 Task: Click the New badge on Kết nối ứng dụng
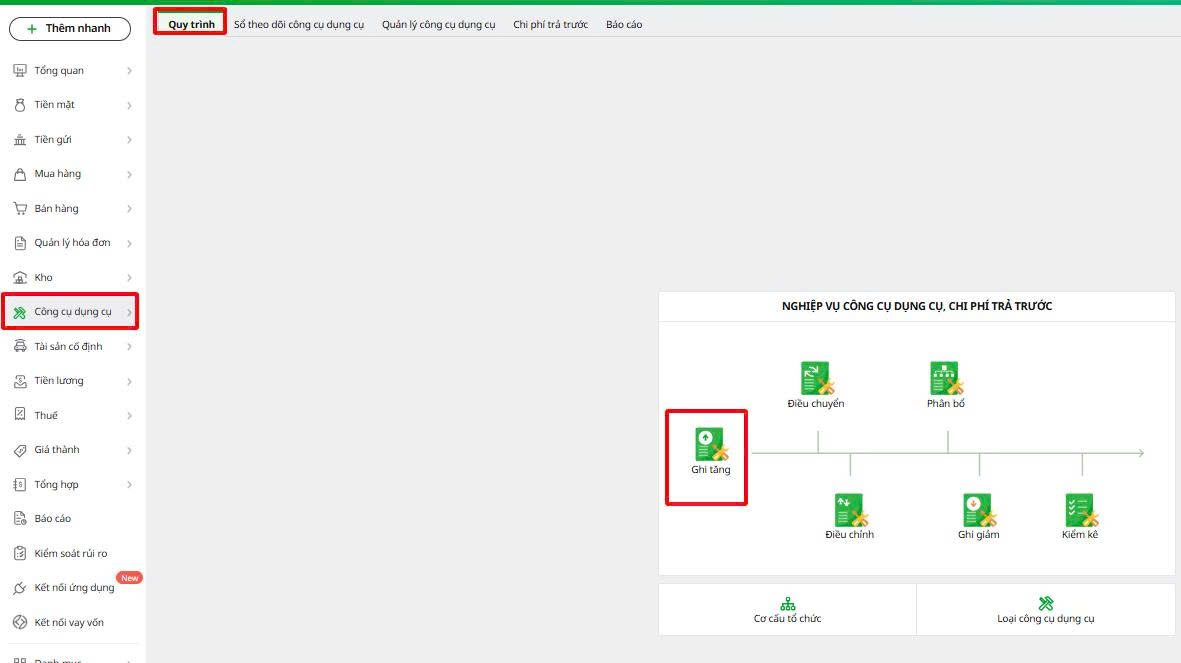(x=130, y=578)
